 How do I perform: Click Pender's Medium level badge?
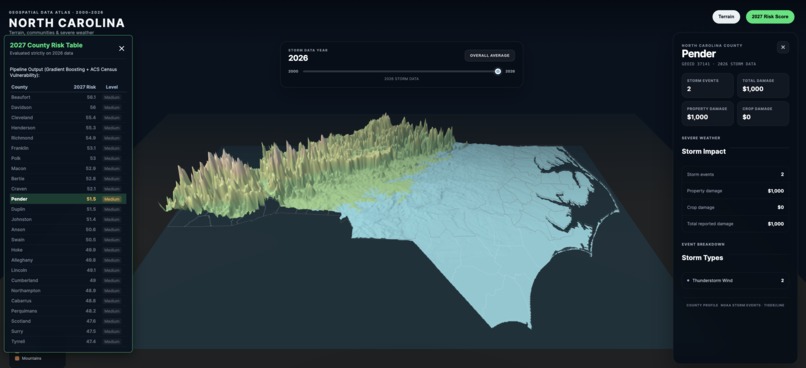coord(112,199)
